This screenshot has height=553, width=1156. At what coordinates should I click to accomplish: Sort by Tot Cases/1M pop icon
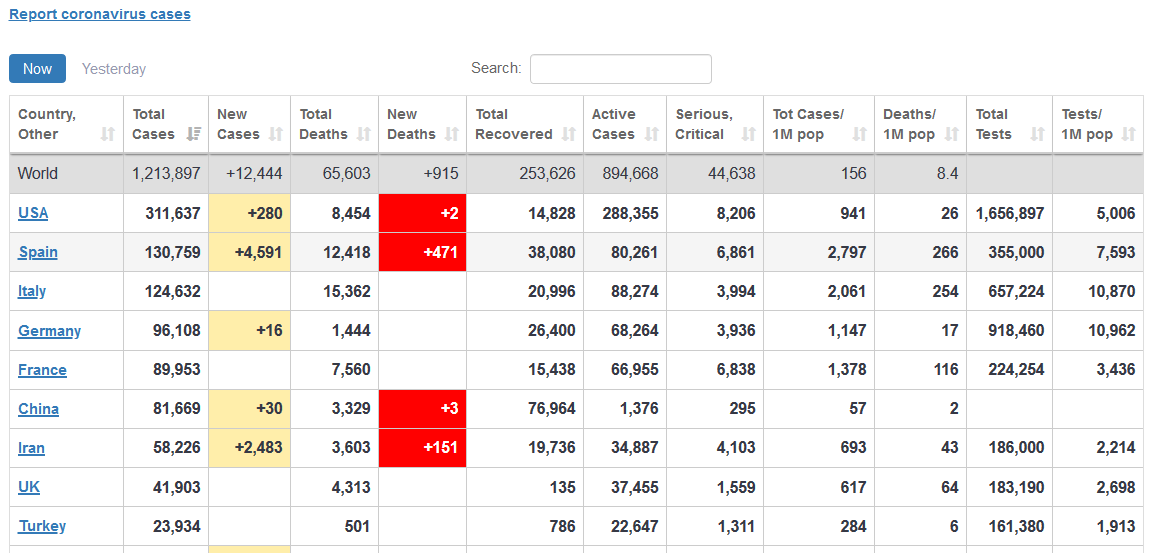click(860, 134)
